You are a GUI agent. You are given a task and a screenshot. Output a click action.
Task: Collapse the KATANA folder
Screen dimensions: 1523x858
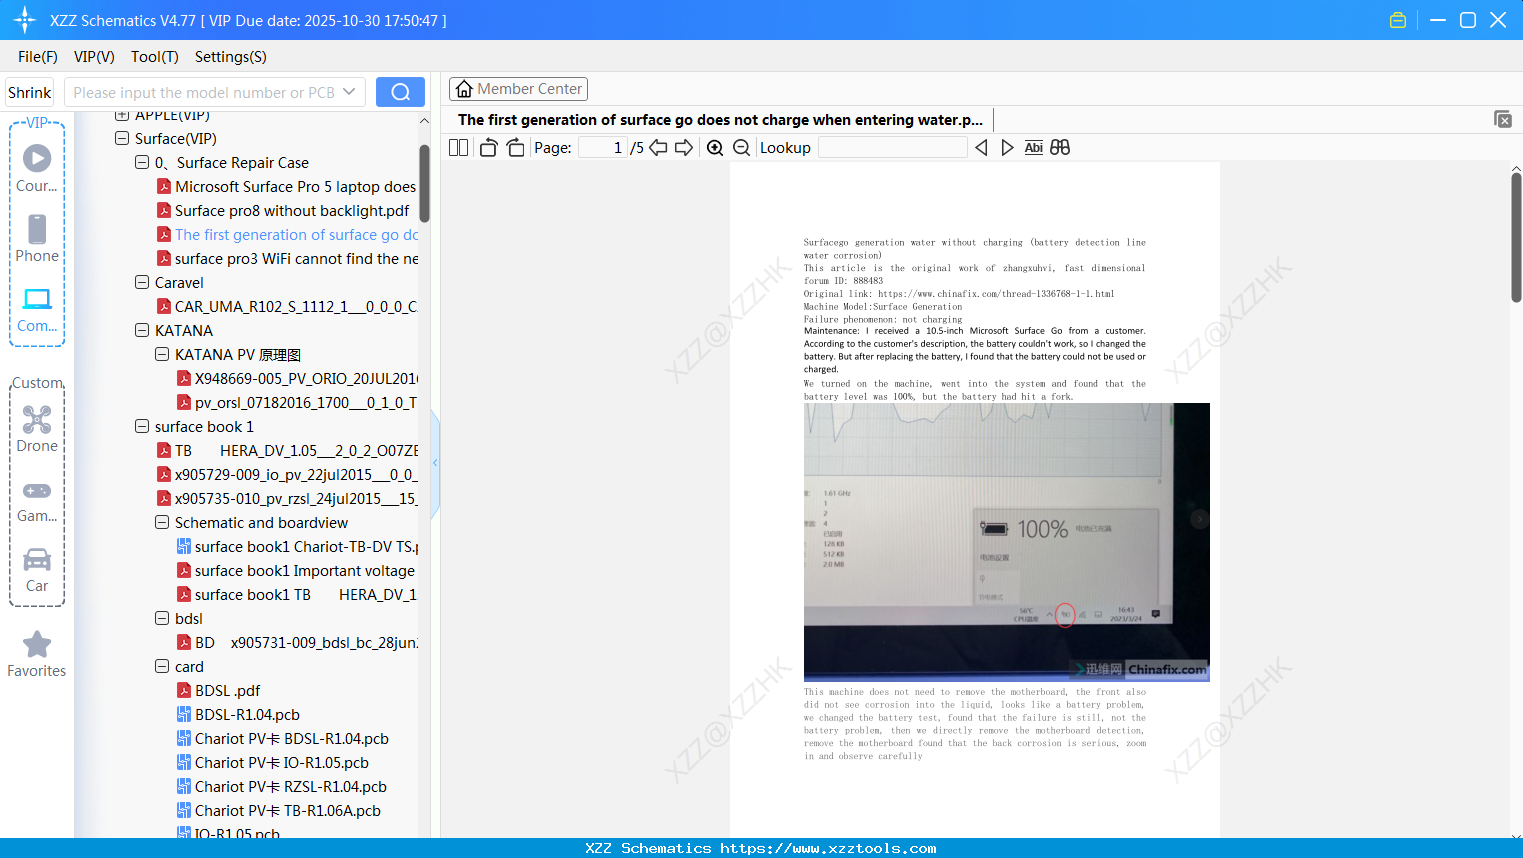tap(142, 330)
